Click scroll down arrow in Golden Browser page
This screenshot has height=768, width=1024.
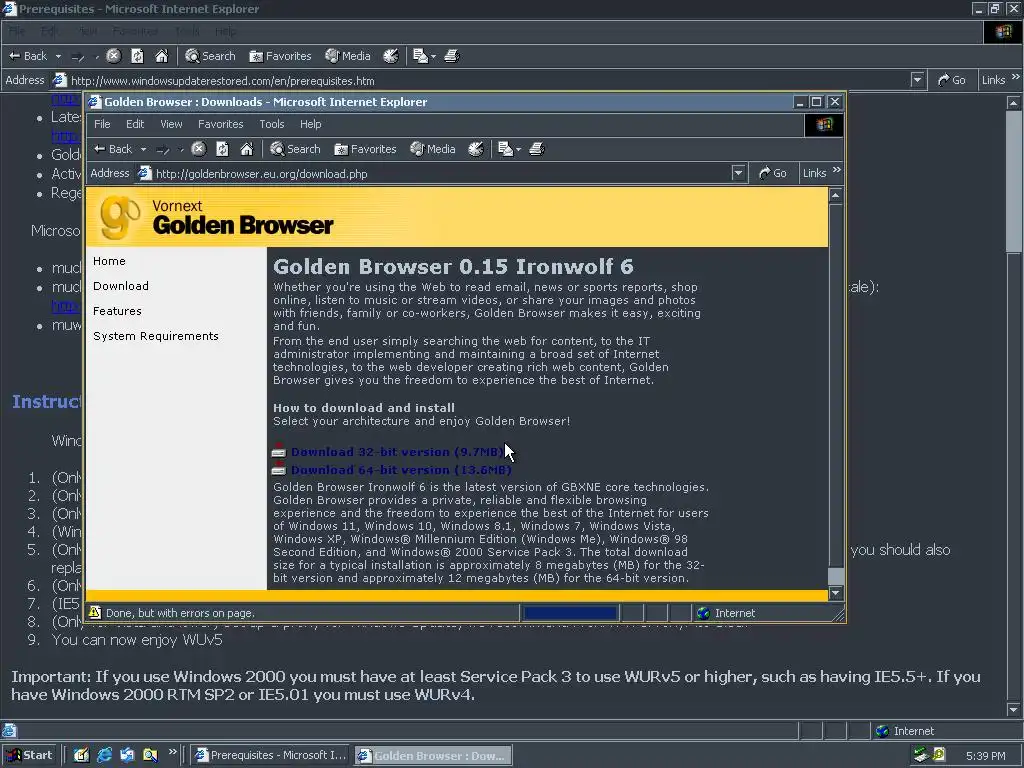(836, 593)
